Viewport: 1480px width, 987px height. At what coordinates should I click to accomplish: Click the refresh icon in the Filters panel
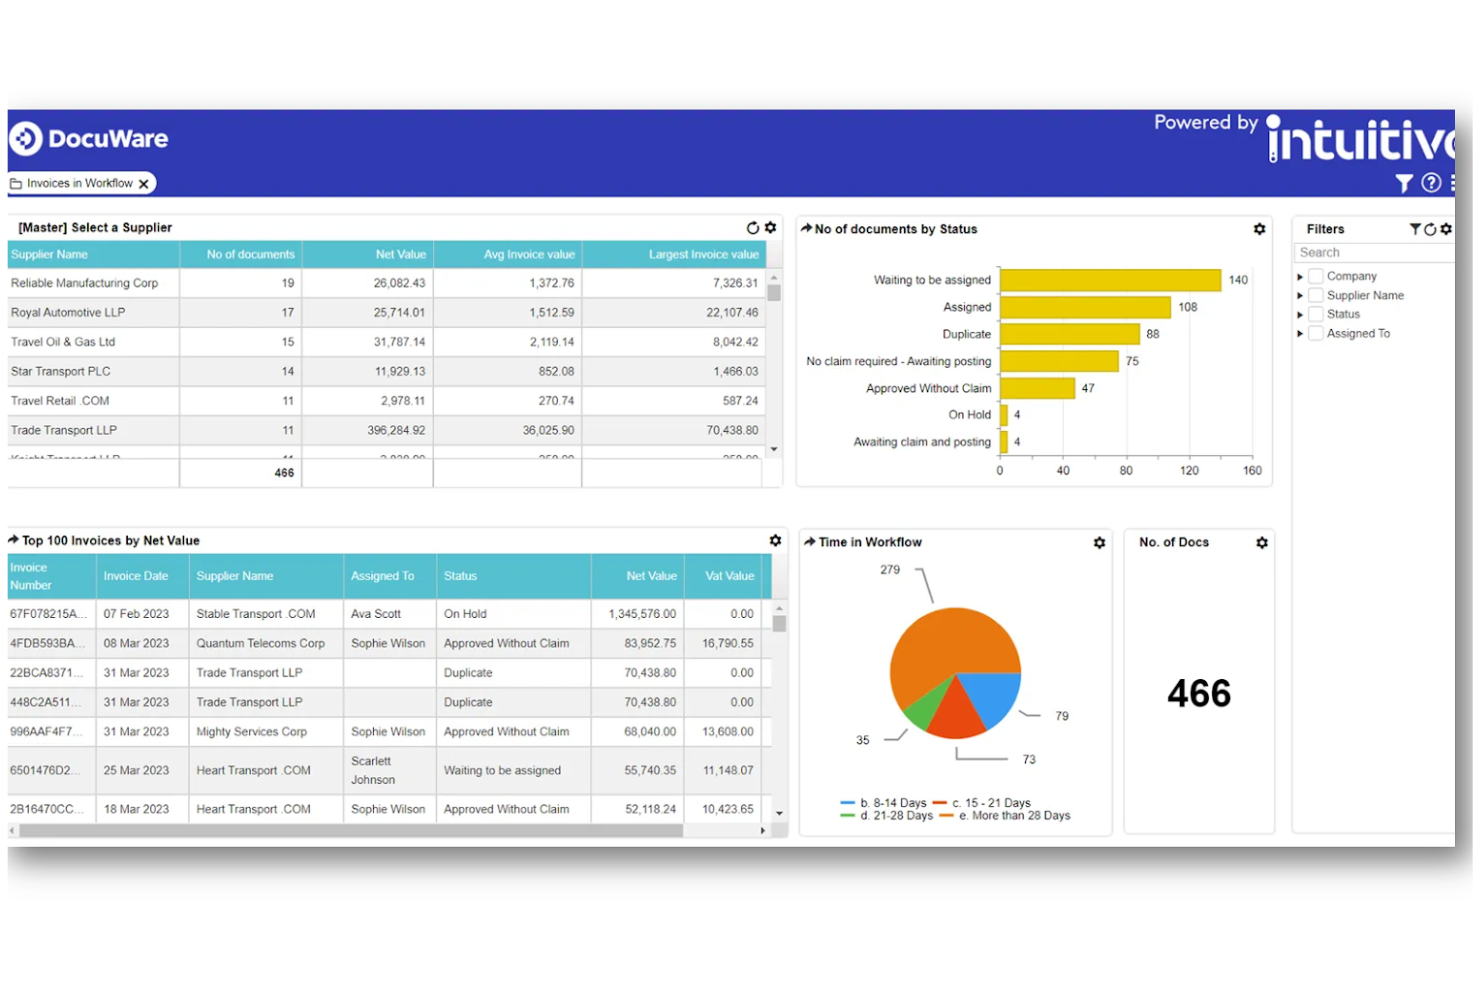click(x=1430, y=229)
